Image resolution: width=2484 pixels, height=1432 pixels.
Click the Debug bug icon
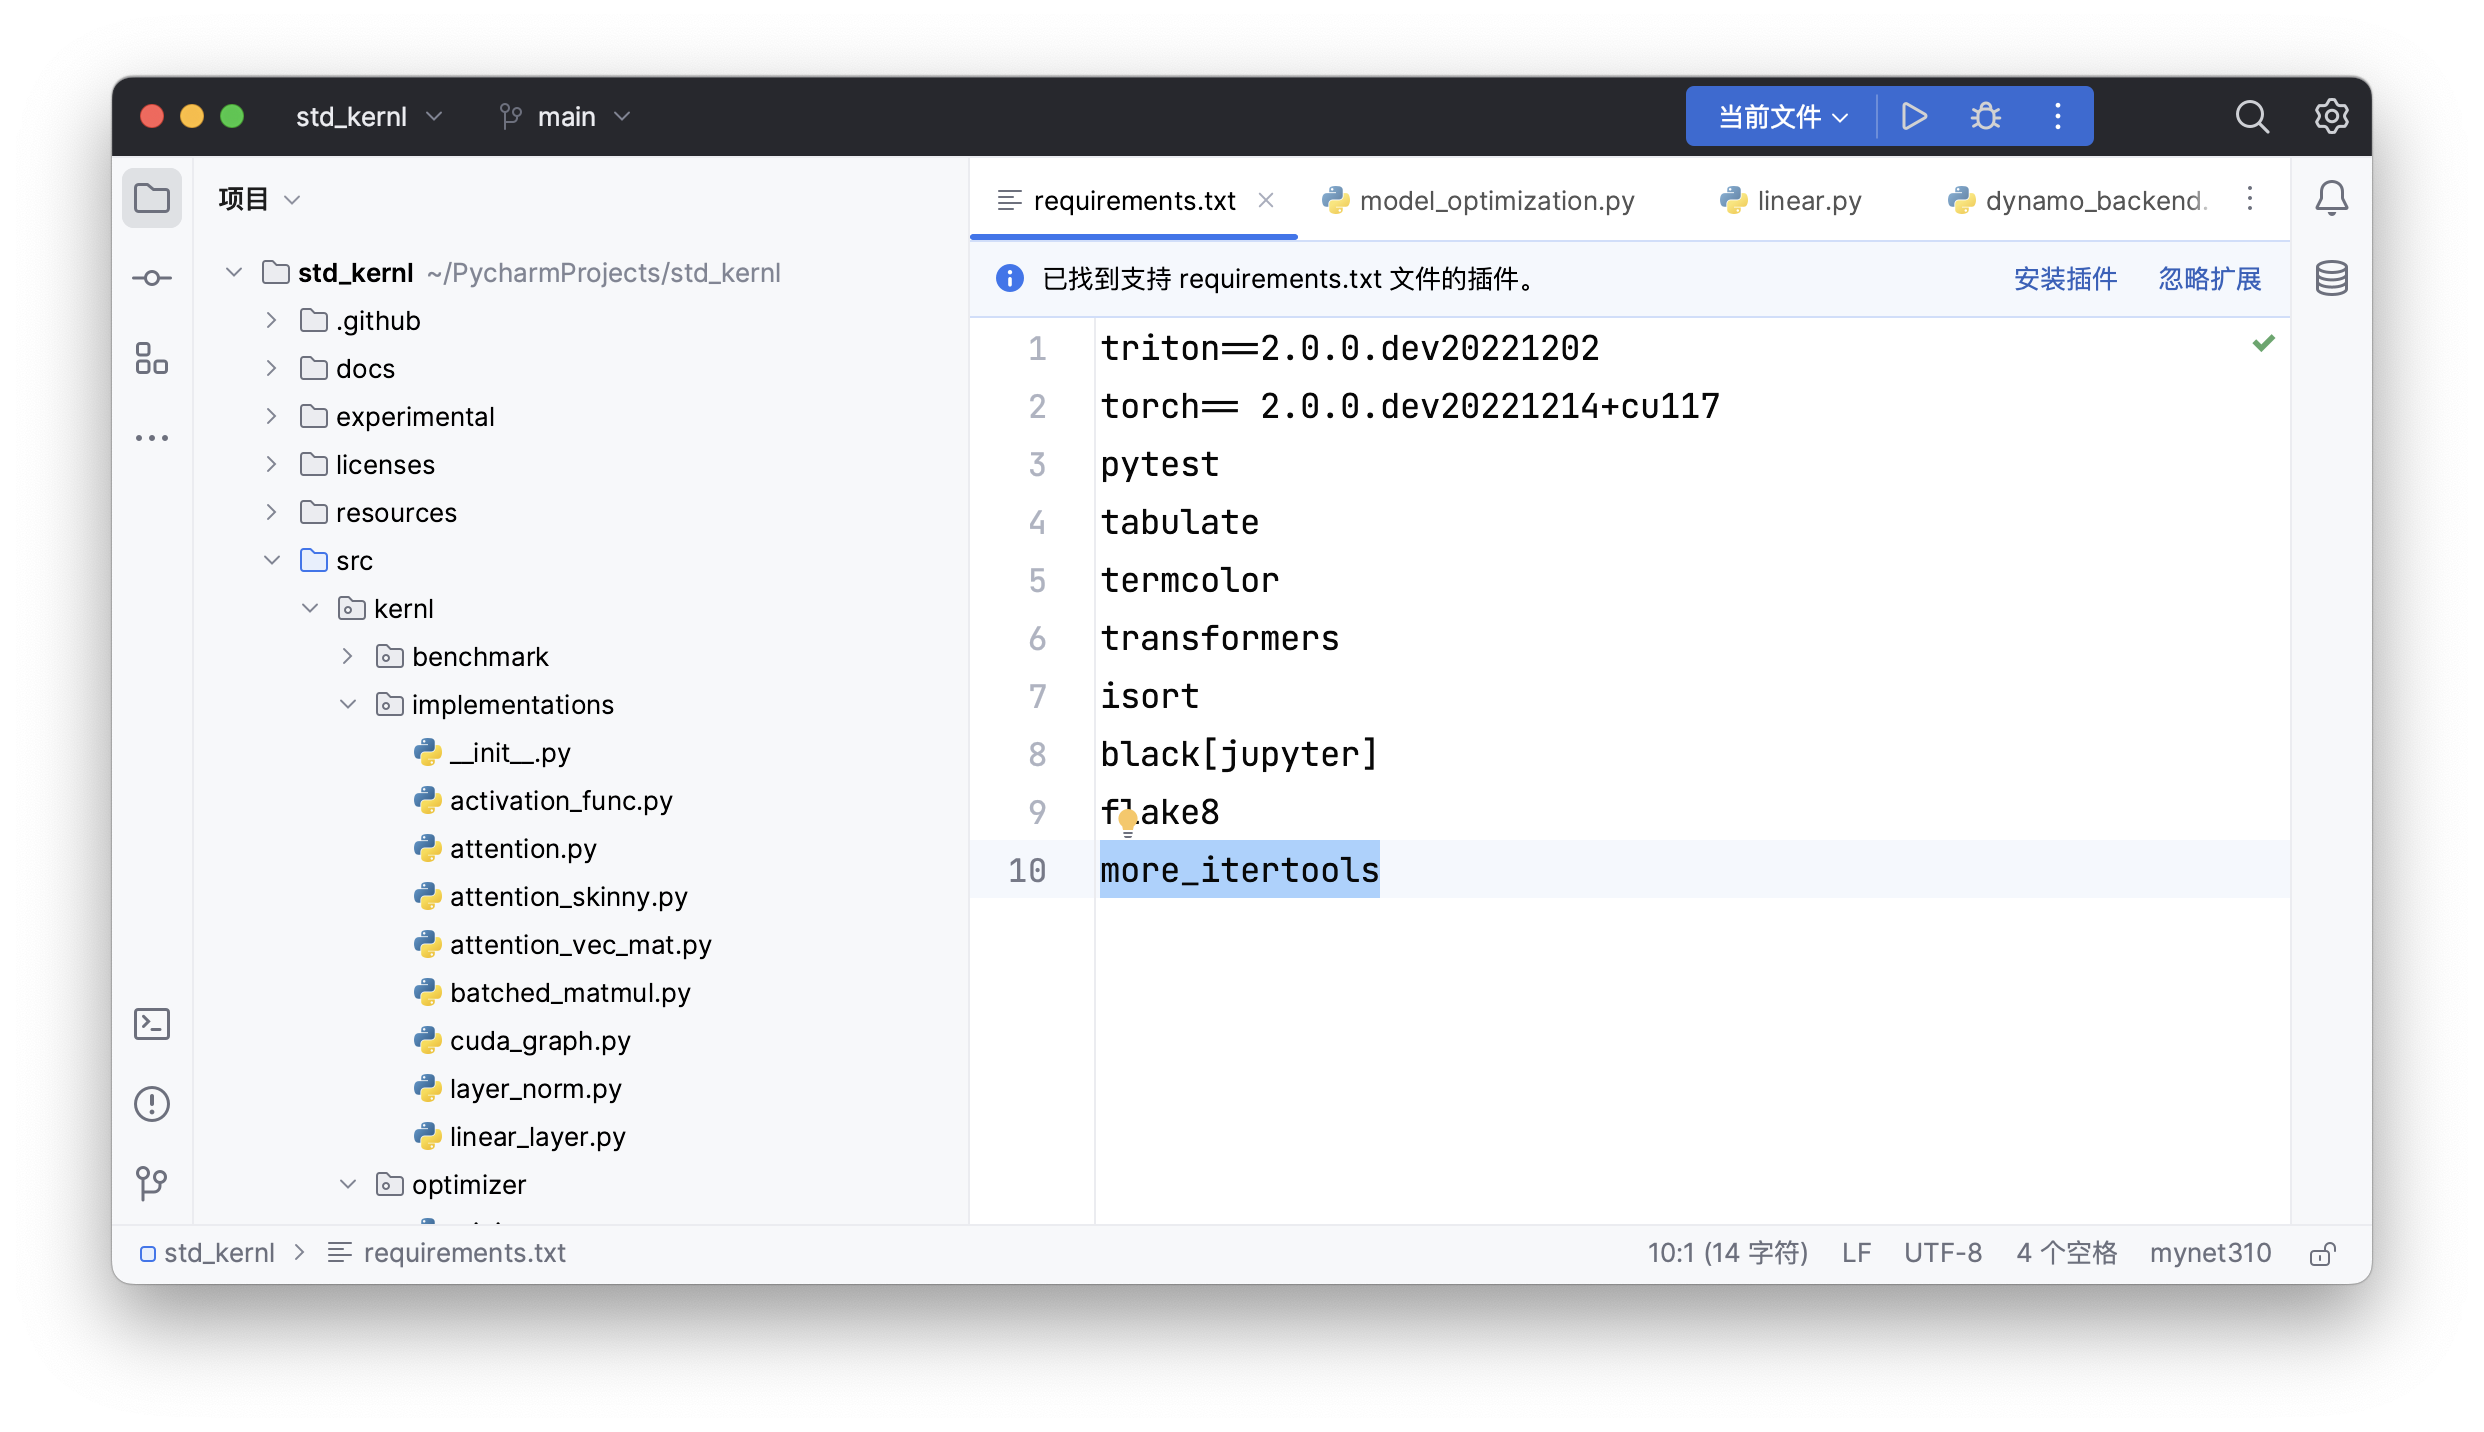pyautogui.click(x=1985, y=116)
